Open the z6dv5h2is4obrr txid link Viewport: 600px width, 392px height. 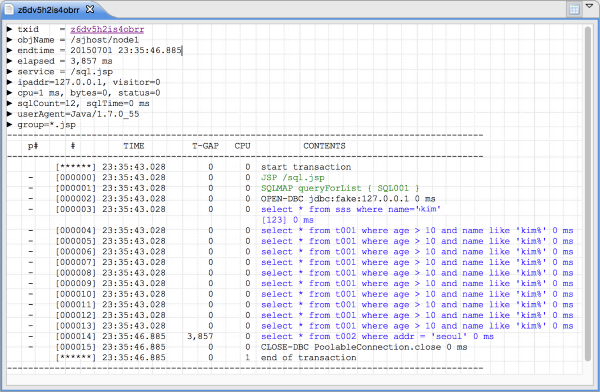[x=107, y=29]
